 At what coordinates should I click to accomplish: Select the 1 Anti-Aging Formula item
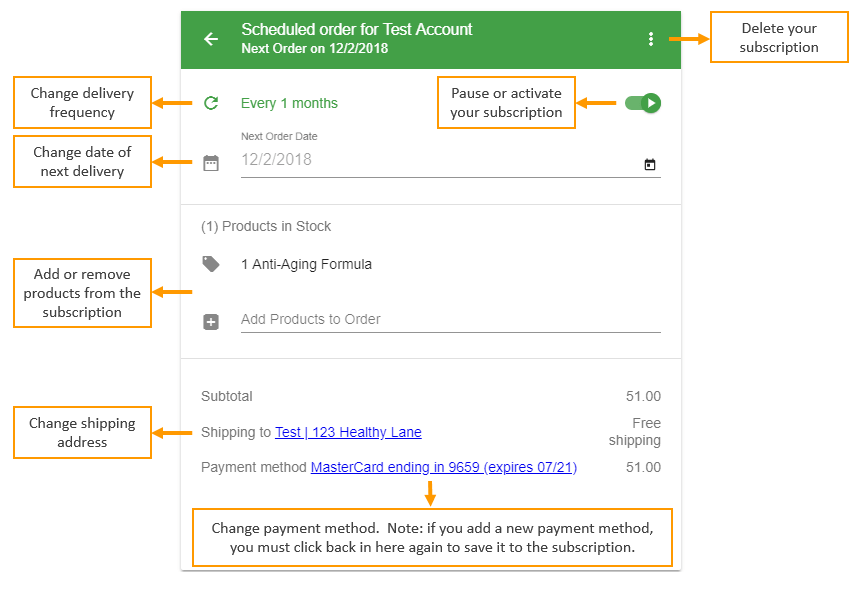pyautogui.click(x=306, y=265)
